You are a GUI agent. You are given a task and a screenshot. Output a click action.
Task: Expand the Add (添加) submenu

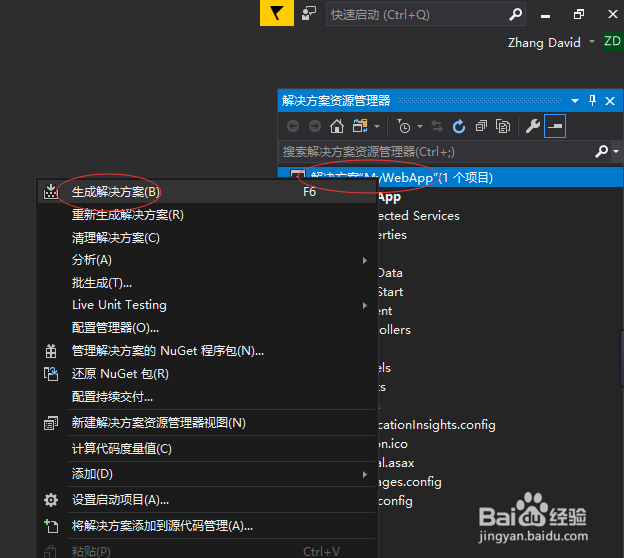coord(207,474)
